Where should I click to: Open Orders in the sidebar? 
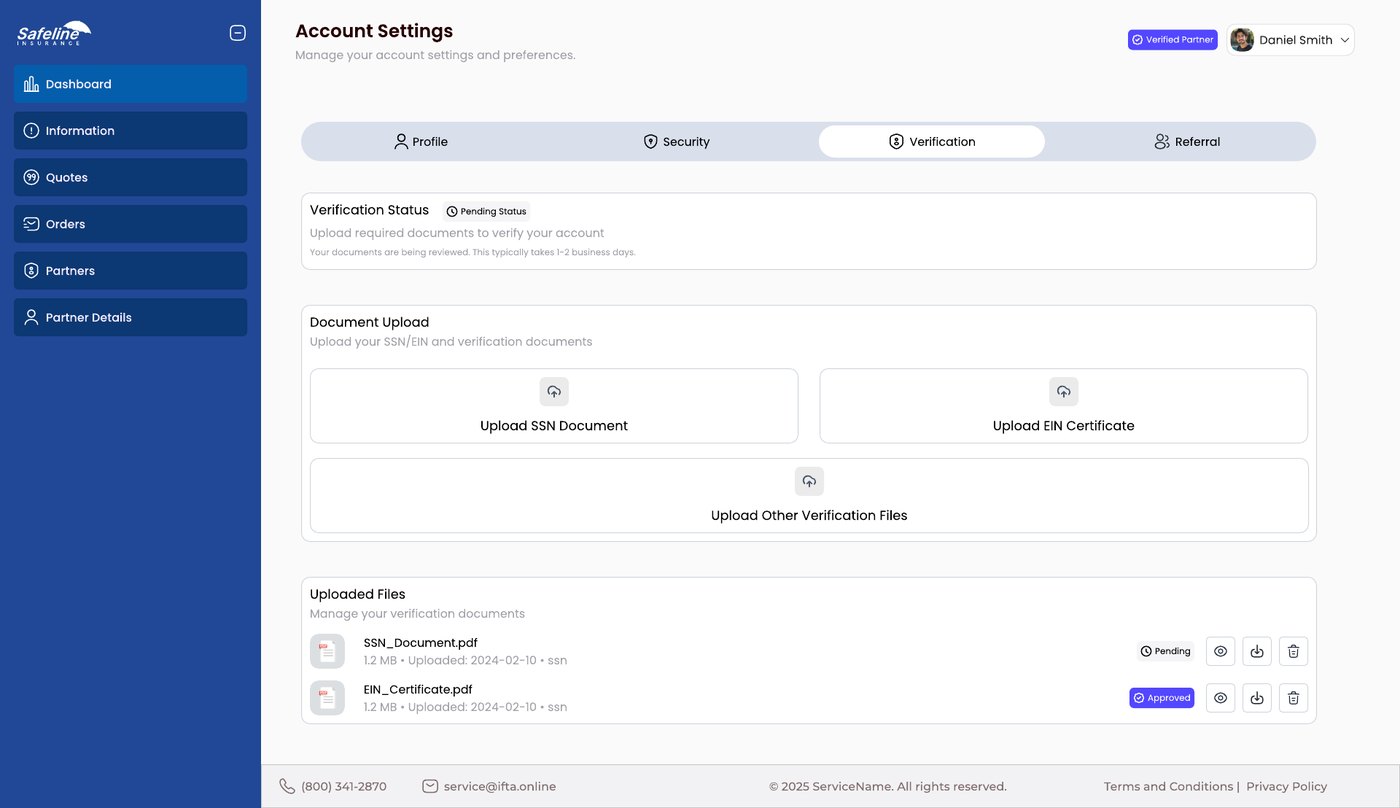tap(130, 224)
